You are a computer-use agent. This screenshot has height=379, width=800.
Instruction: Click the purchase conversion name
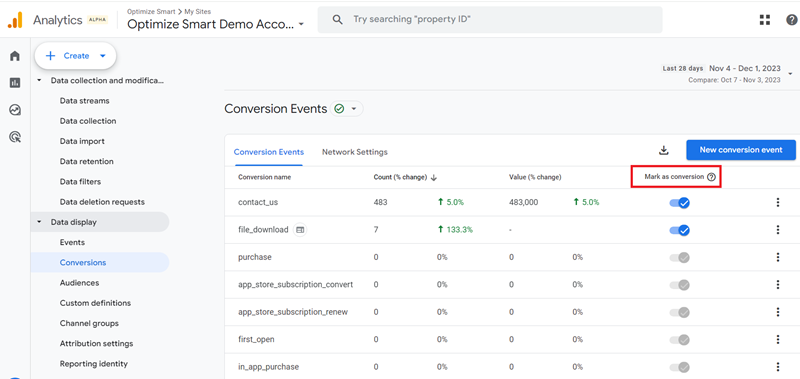(255, 258)
